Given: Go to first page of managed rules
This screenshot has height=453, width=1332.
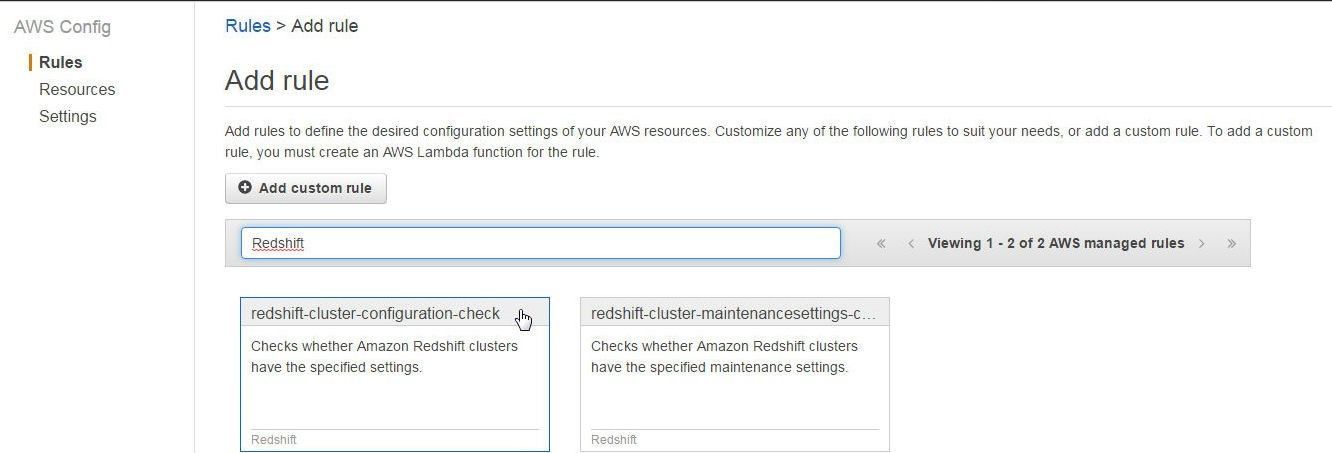Looking at the screenshot, I should pyautogui.click(x=881, y=243).
